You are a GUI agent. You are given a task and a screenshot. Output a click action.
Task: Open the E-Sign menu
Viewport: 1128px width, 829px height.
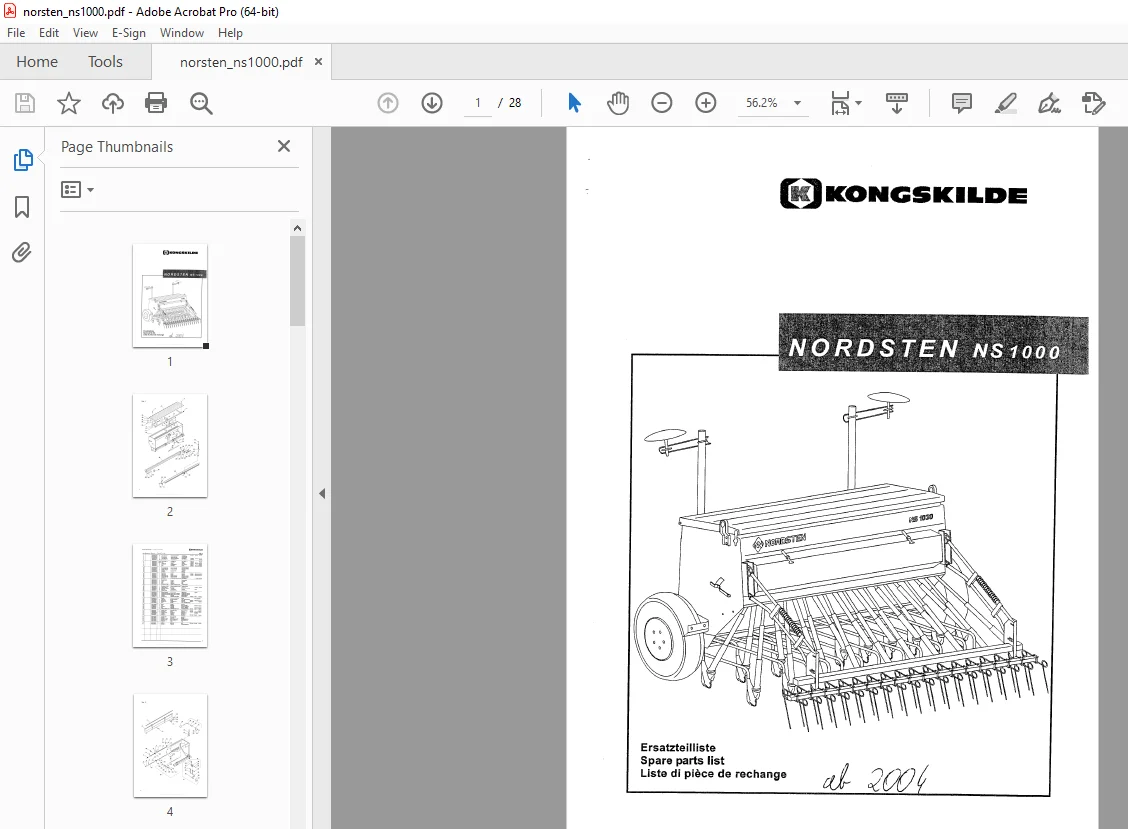click(x=129, y=33)
